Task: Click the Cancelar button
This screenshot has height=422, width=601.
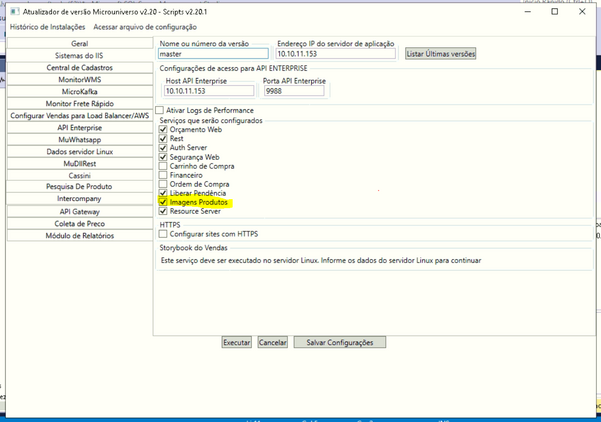Action: pos(273,342)
